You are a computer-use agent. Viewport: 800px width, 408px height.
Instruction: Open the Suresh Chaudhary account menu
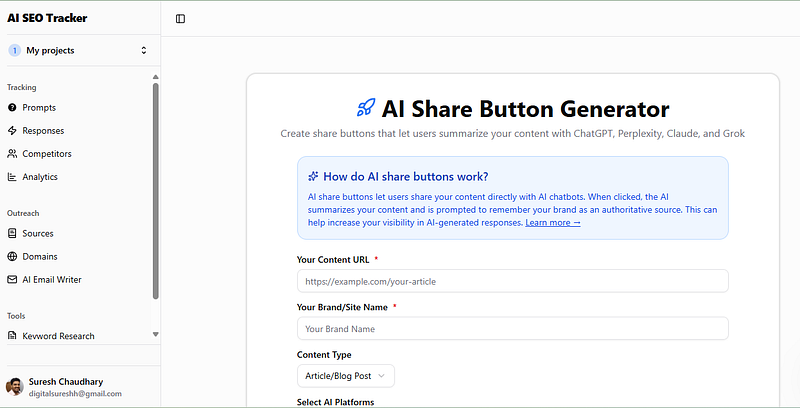[x=80, y=387]
